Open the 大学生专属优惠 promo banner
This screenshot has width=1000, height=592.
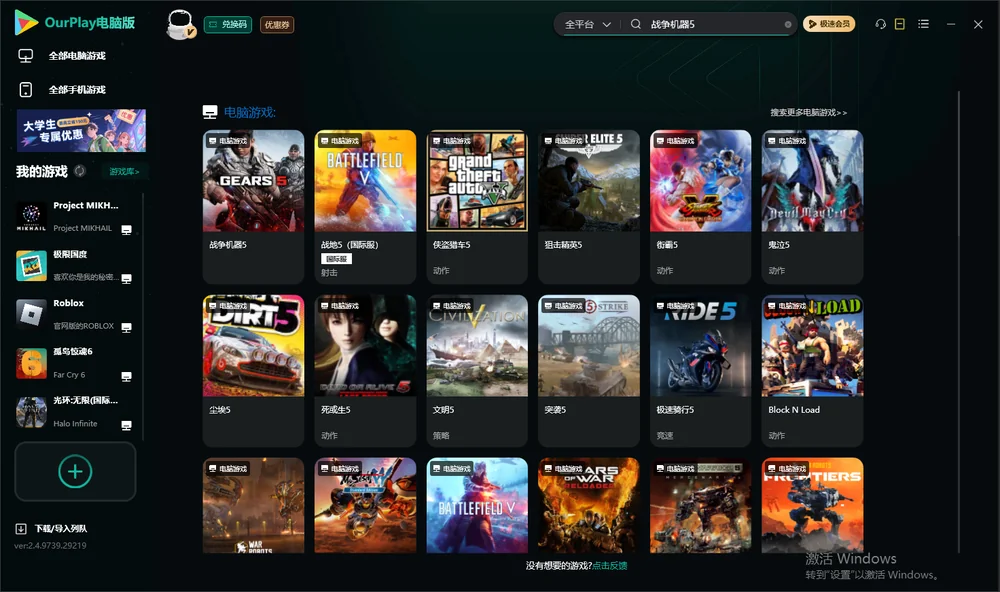tap(81, 130)
